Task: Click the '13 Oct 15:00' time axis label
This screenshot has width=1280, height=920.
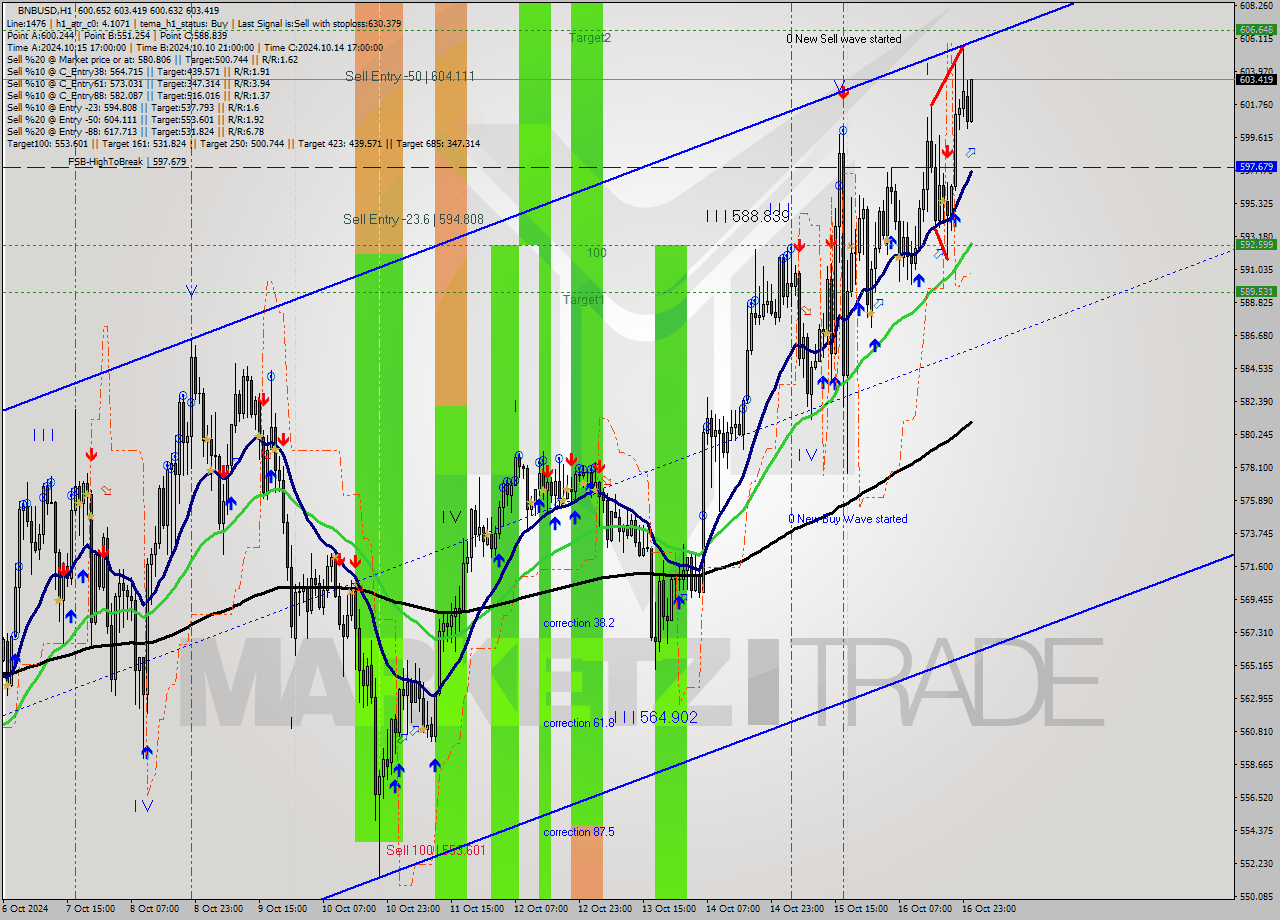Action: (x=668, y=909)
